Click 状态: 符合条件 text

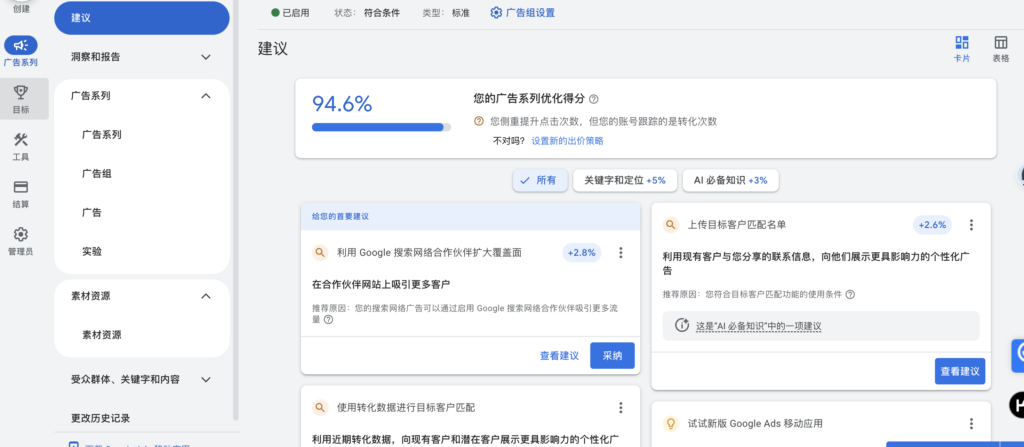click(367, 12)
